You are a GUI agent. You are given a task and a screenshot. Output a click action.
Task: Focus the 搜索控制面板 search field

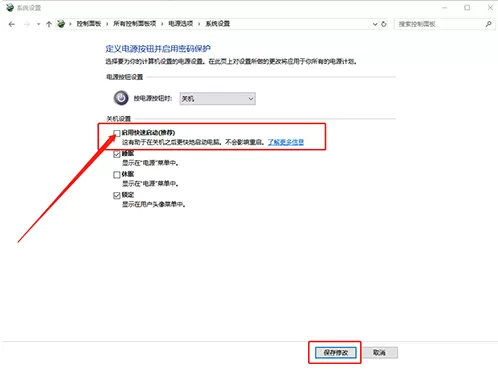click(444, 24)
